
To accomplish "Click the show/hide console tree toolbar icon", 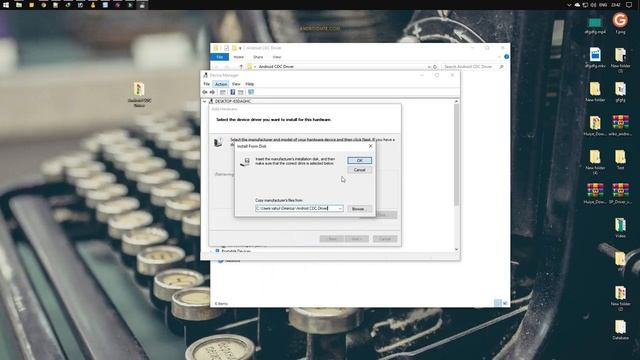I will pyautogui.click(x=222, y=92).
